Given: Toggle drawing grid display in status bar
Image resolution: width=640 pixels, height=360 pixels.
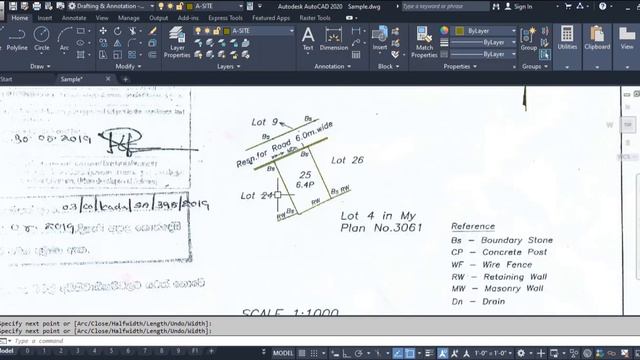Looking at the screenshot, I should 302,353.
